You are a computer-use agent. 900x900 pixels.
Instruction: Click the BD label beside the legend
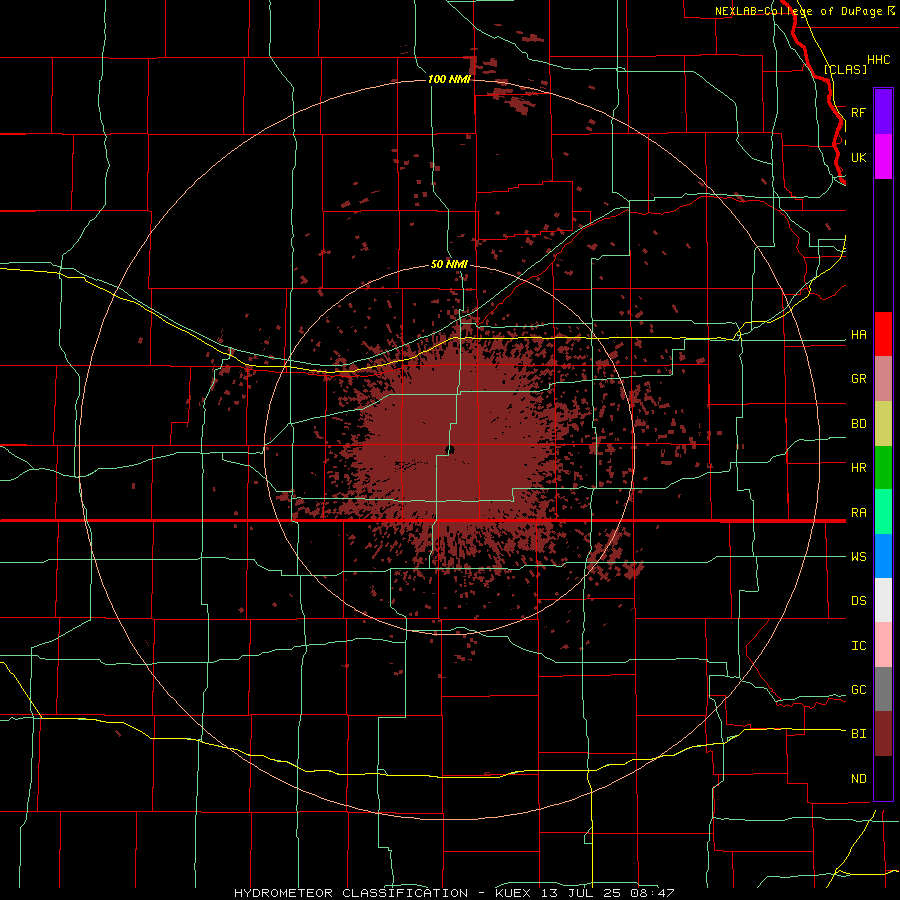(x=858, y=424)
